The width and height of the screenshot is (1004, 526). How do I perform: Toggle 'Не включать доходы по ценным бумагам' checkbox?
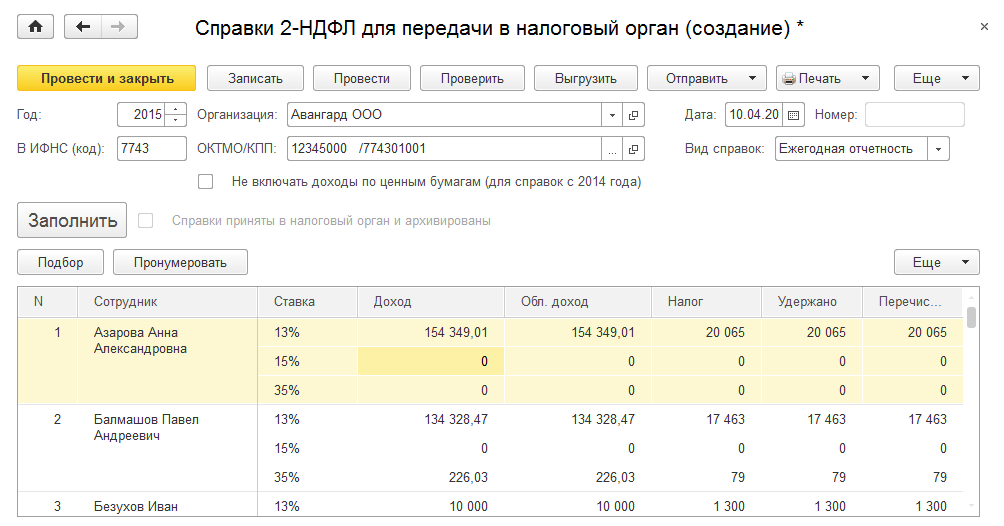[206, 181]
